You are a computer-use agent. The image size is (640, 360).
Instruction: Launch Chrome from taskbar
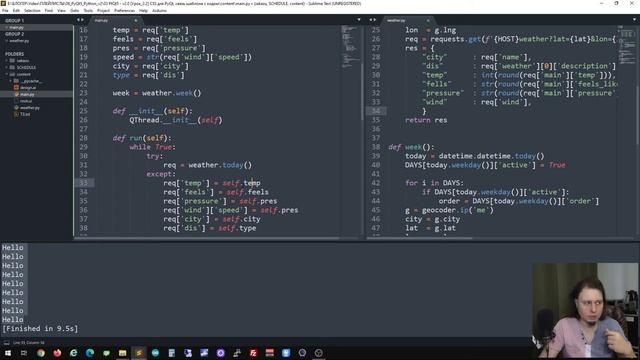point(41,353)
